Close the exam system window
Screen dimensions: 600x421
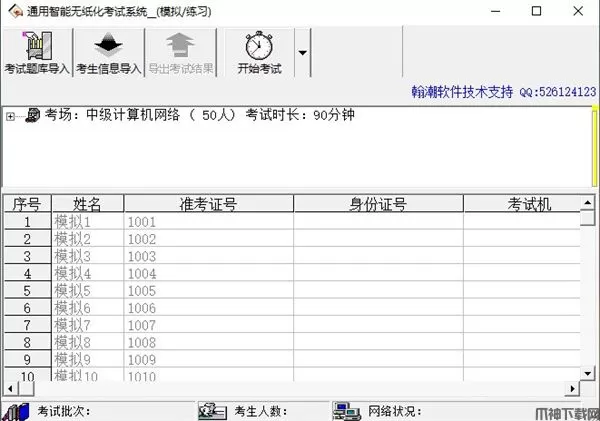pyautogui.click(x=578, y=11)
